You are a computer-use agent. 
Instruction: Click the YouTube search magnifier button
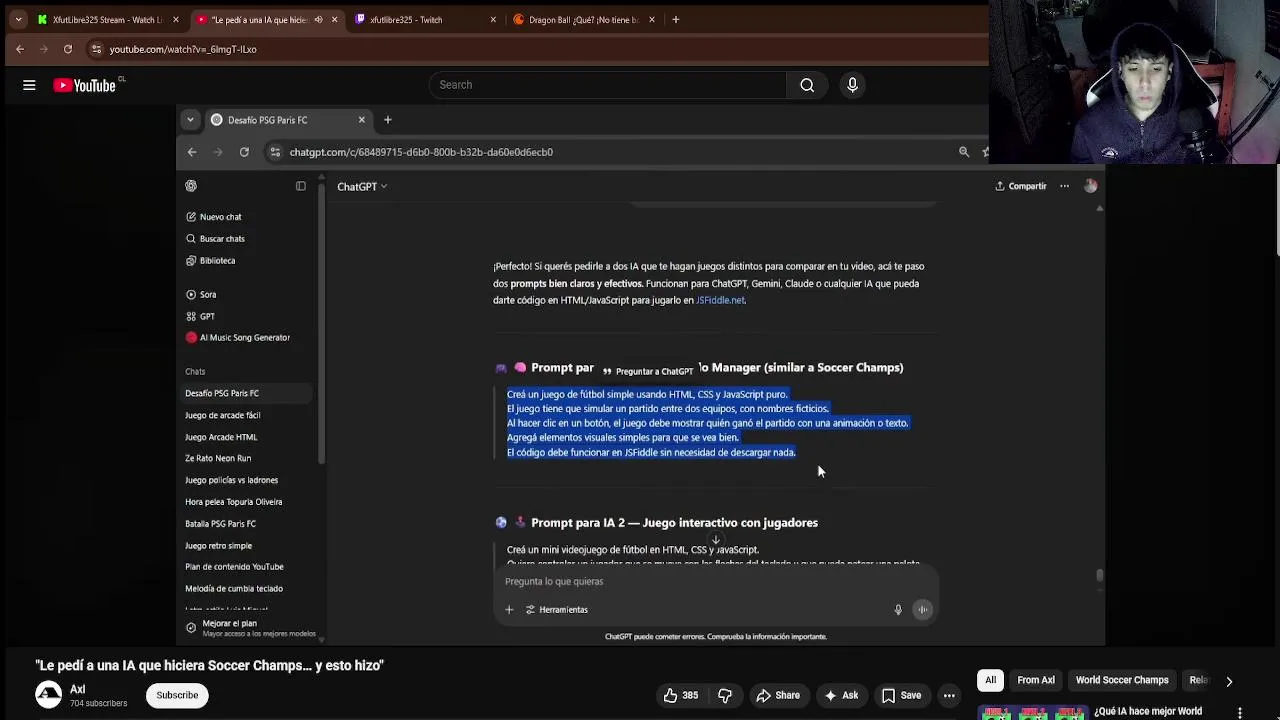click(807, 85)
